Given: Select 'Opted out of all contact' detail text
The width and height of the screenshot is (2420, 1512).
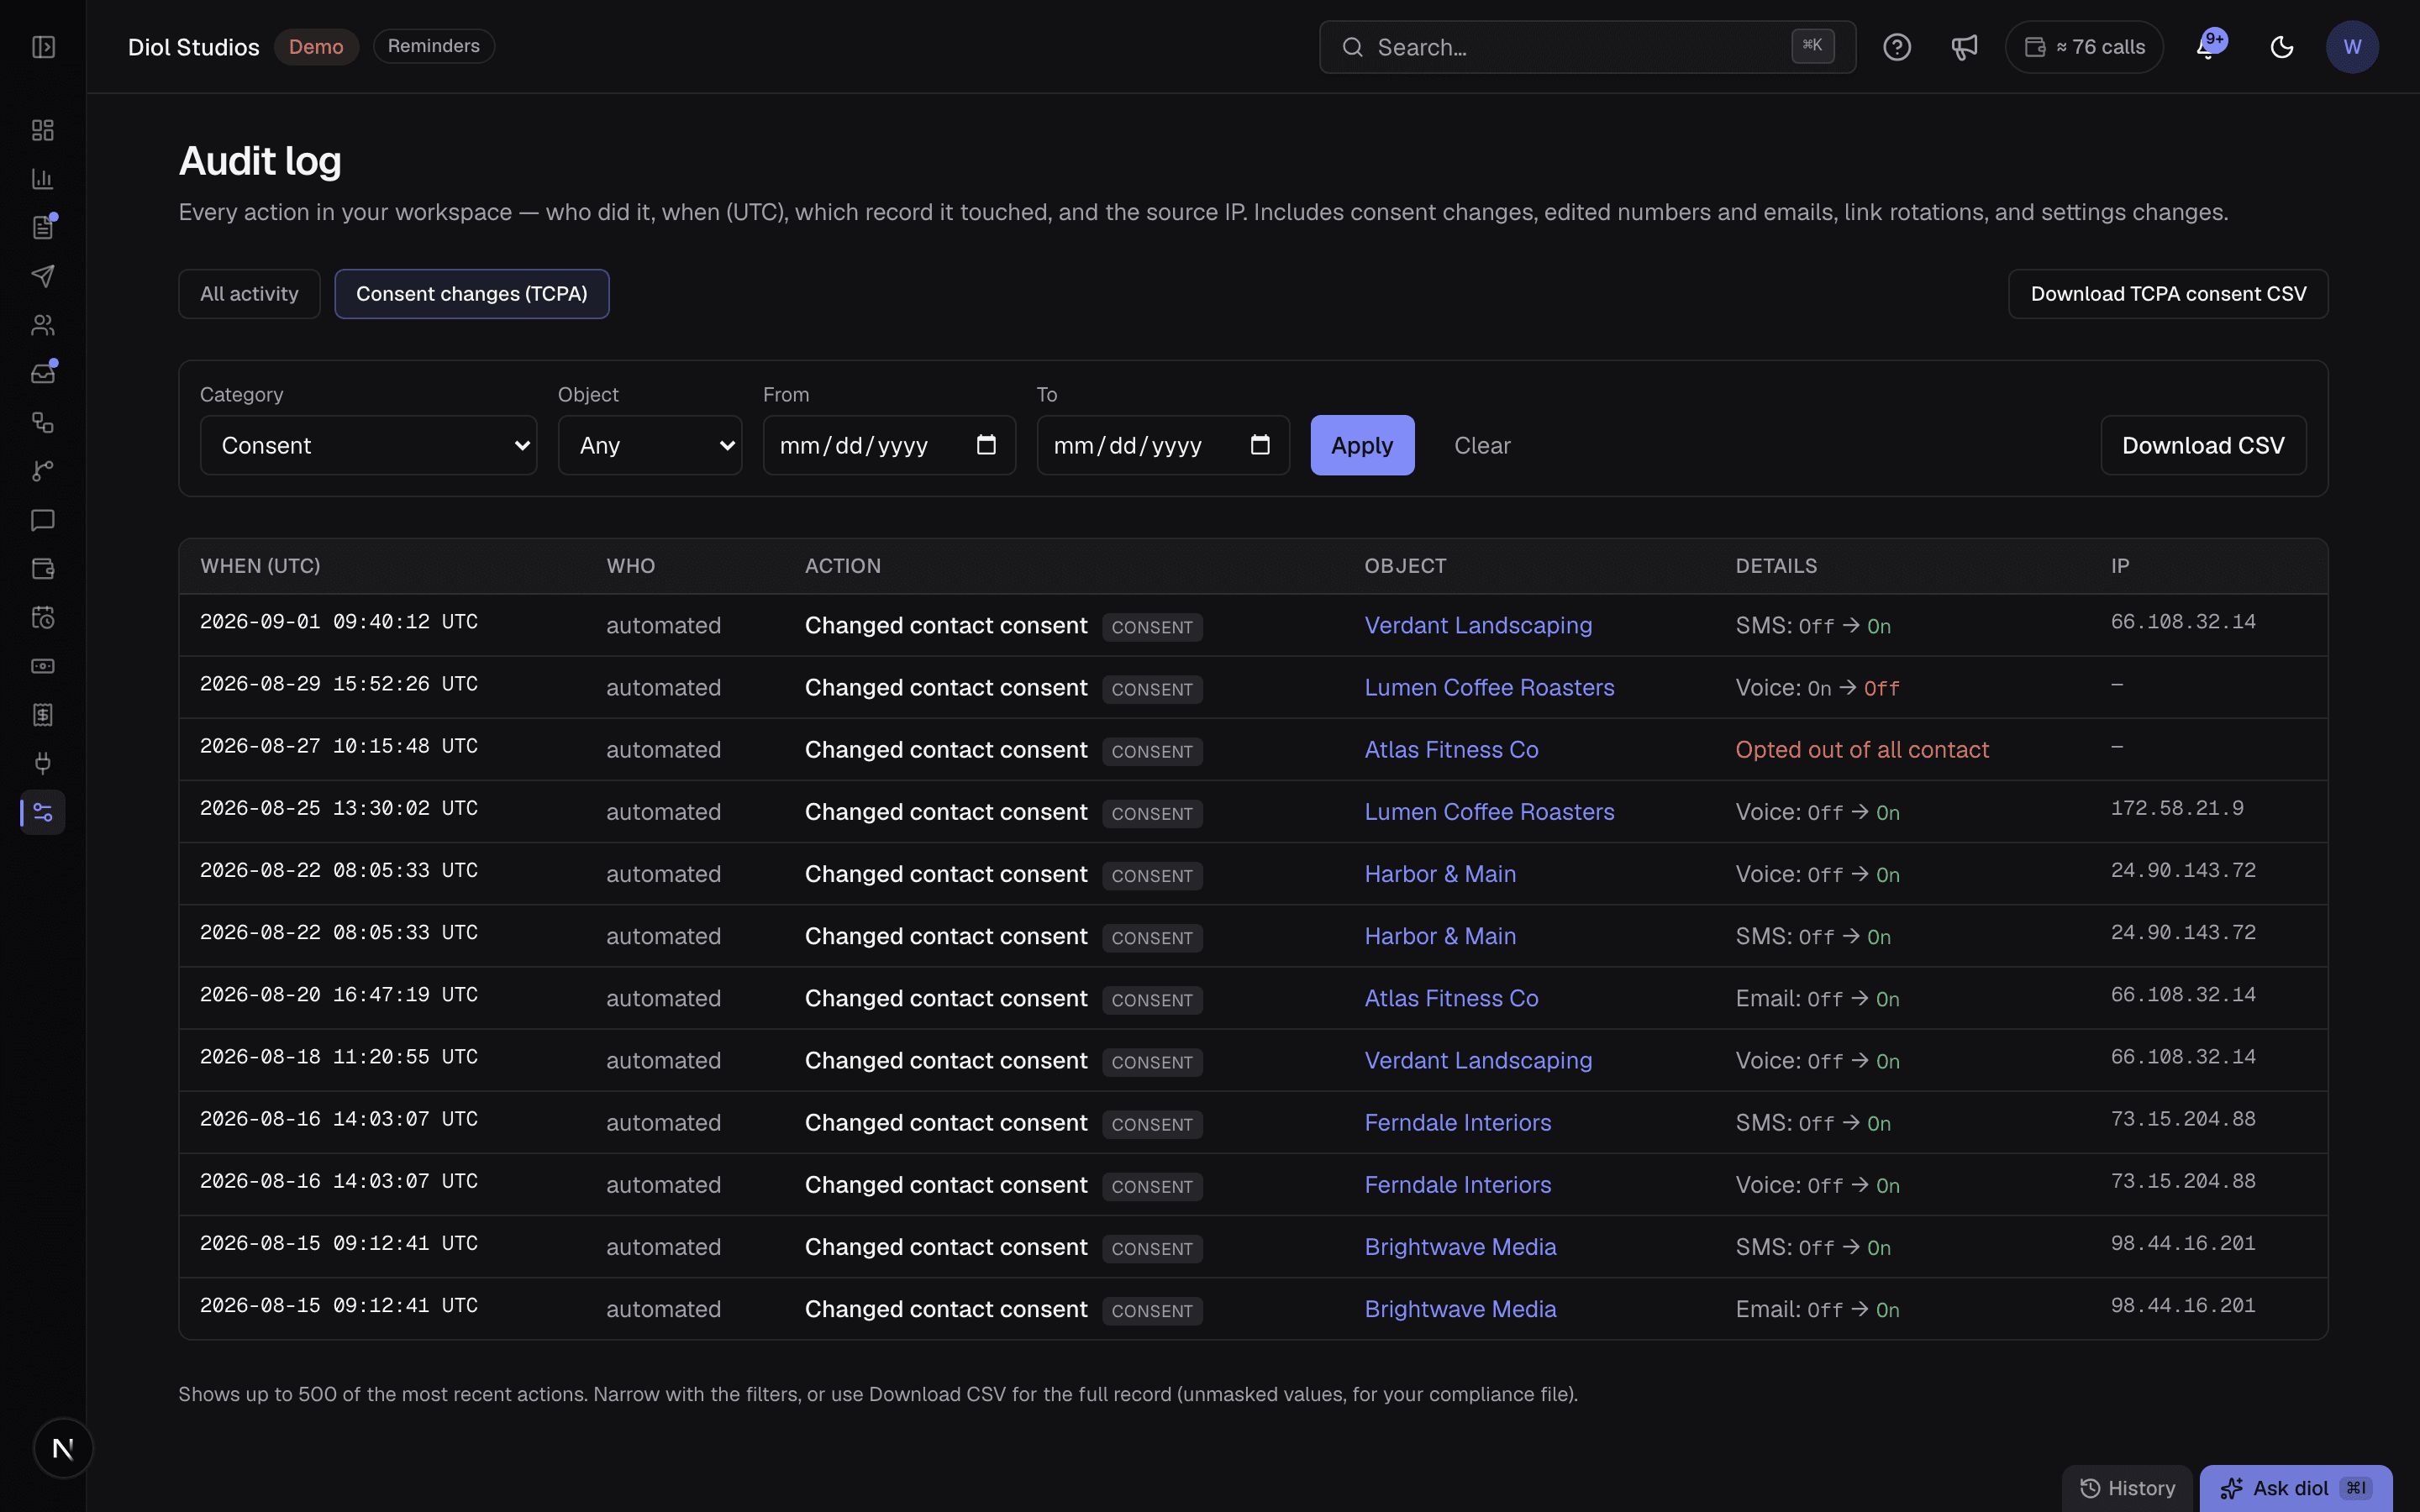Looking at the screenshot, I should coord(1861,749).
